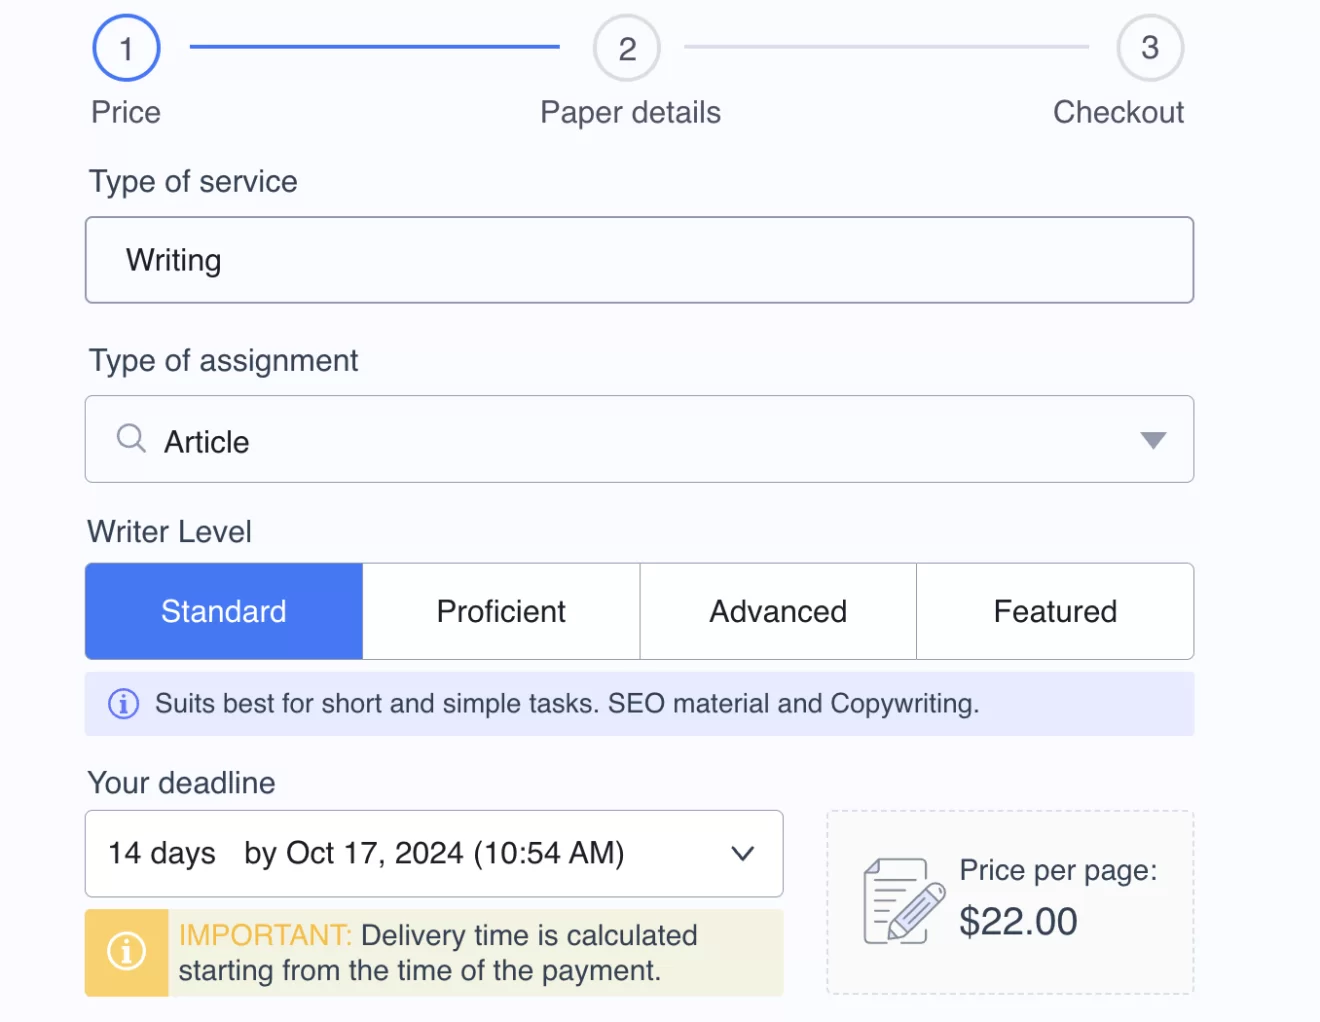
Task: Jump to step 3 Checkout circle
Action: [1150, 48]
